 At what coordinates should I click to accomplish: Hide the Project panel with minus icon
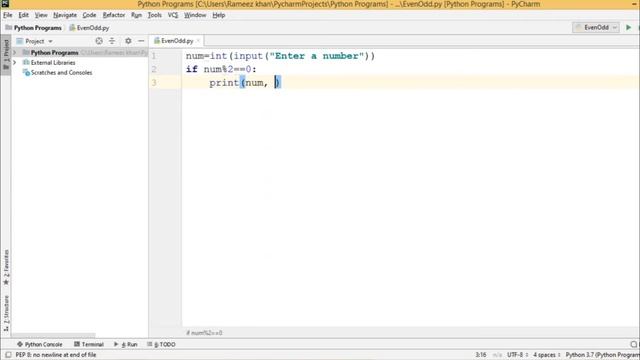point(141,41)
